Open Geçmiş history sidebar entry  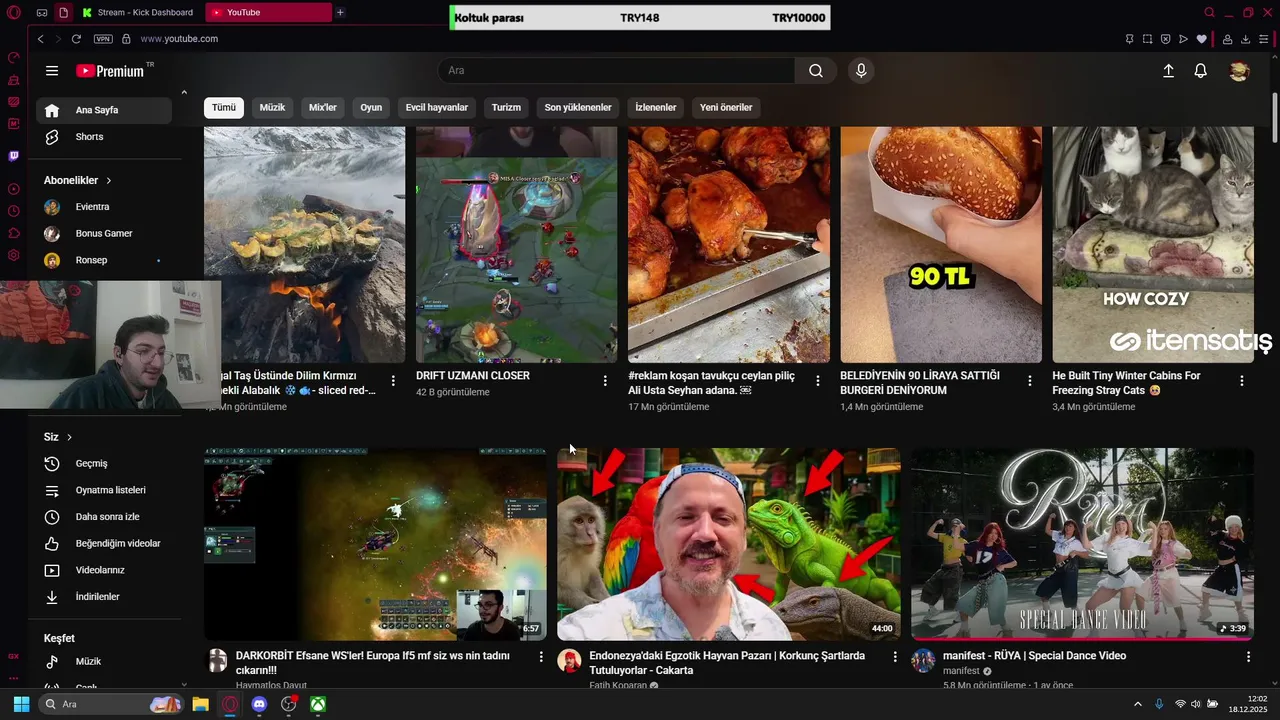click(103, 464)
